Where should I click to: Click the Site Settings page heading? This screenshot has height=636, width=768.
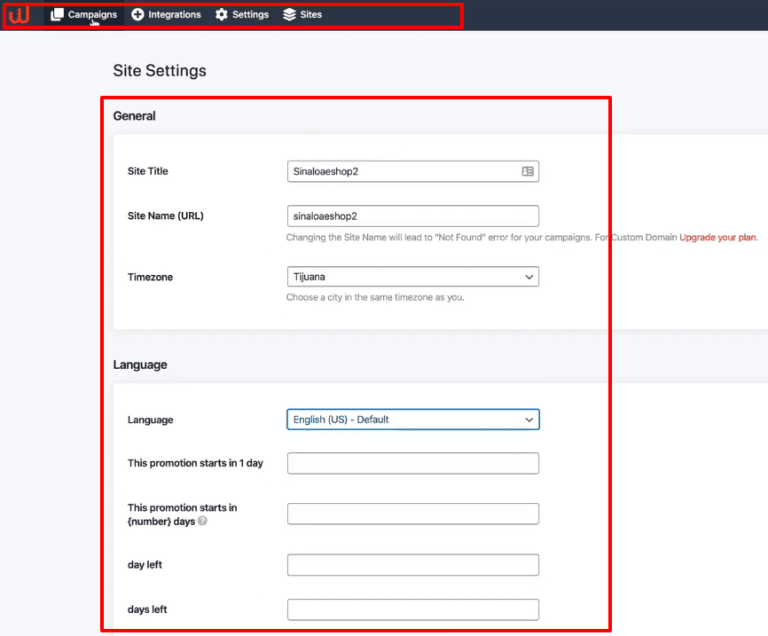pyautogui.click(x=160, y=71)
